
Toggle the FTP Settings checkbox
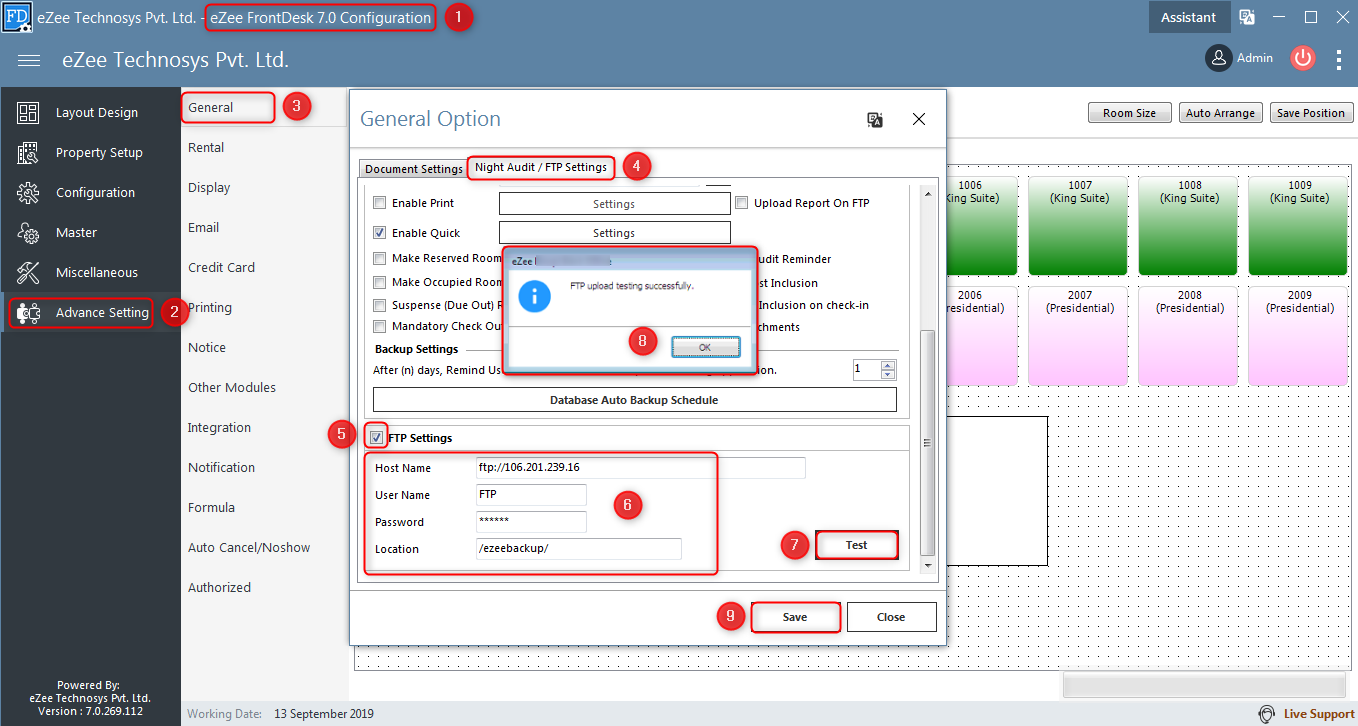[377, 437]
